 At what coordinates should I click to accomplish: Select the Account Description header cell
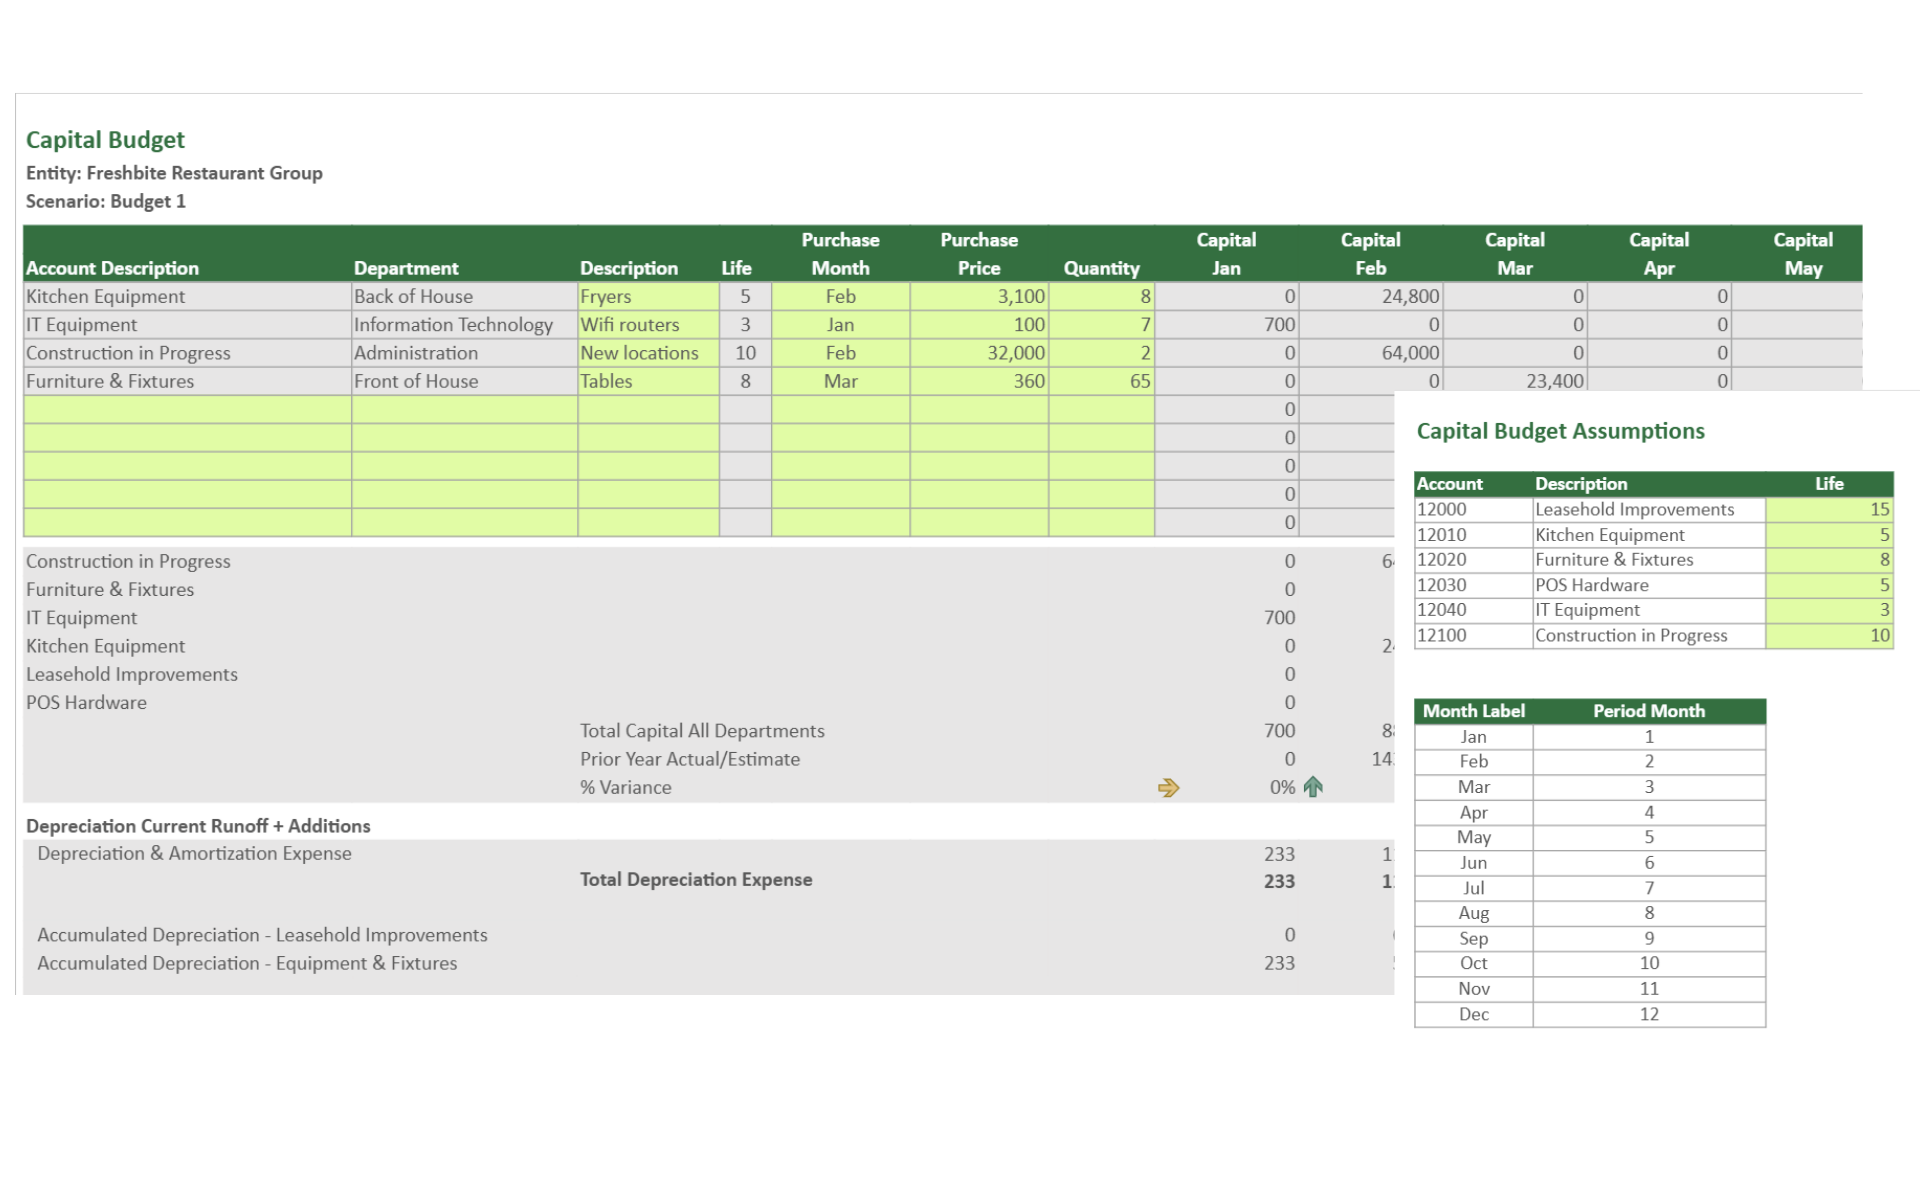pyautogui.click(x=112, y=268)
